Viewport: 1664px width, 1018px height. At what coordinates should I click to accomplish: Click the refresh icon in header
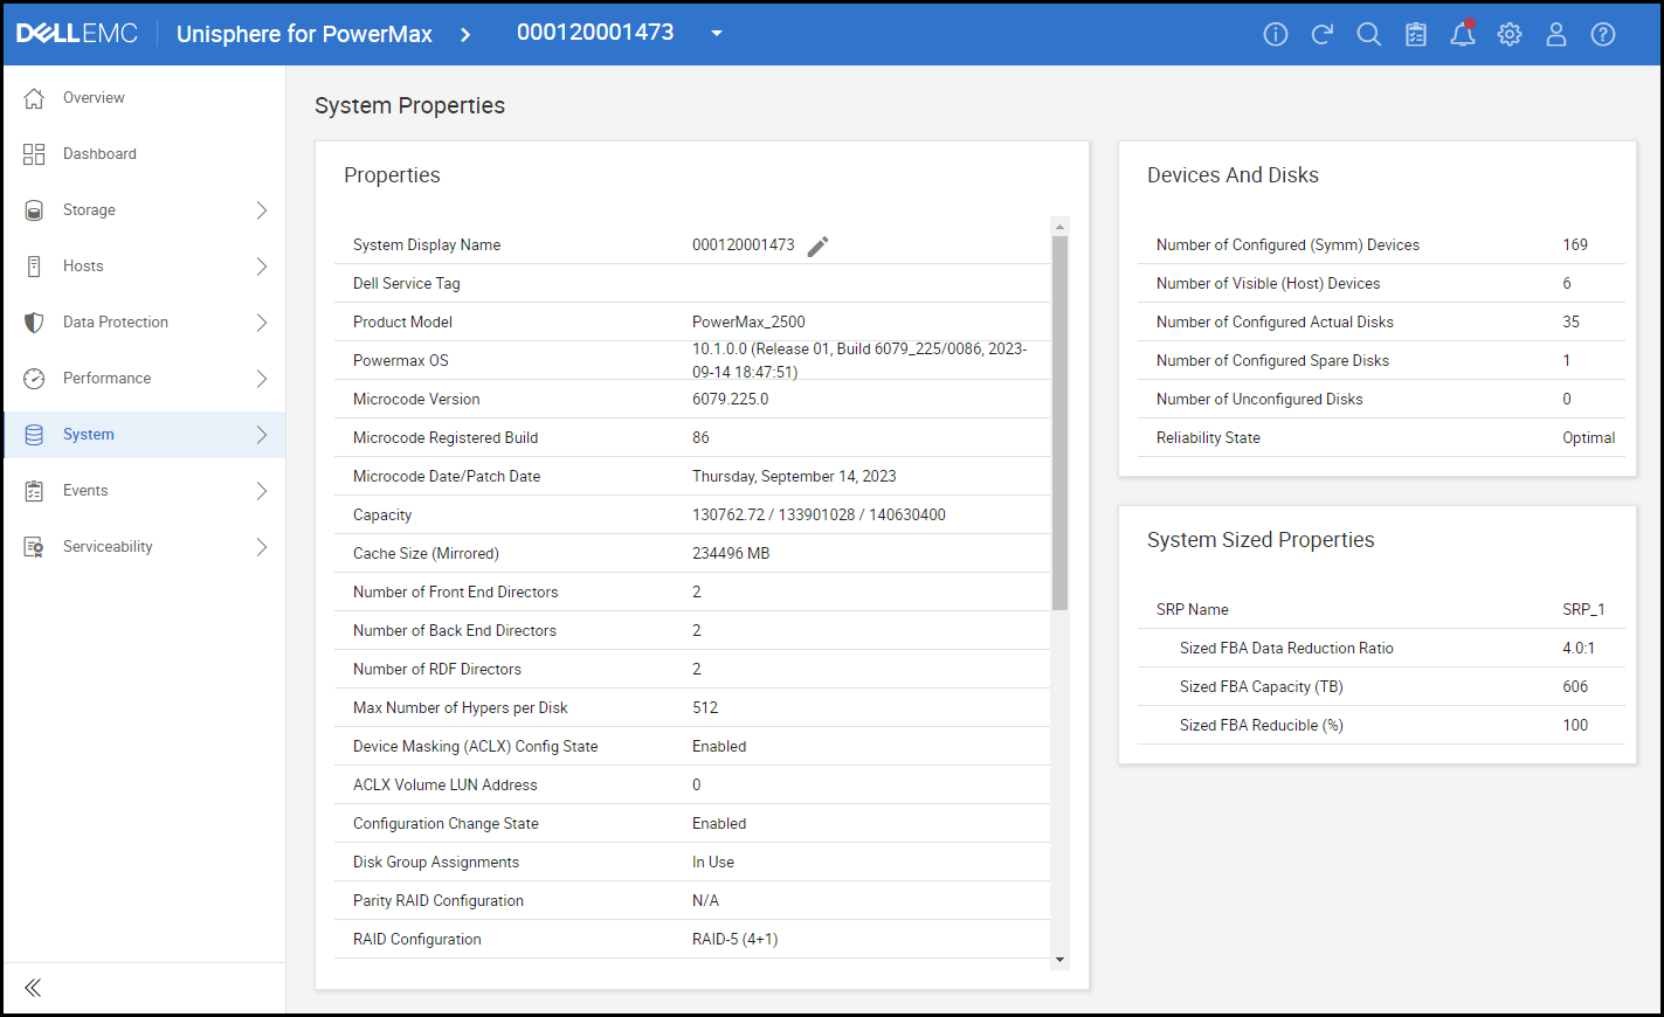pos(1322,34)
